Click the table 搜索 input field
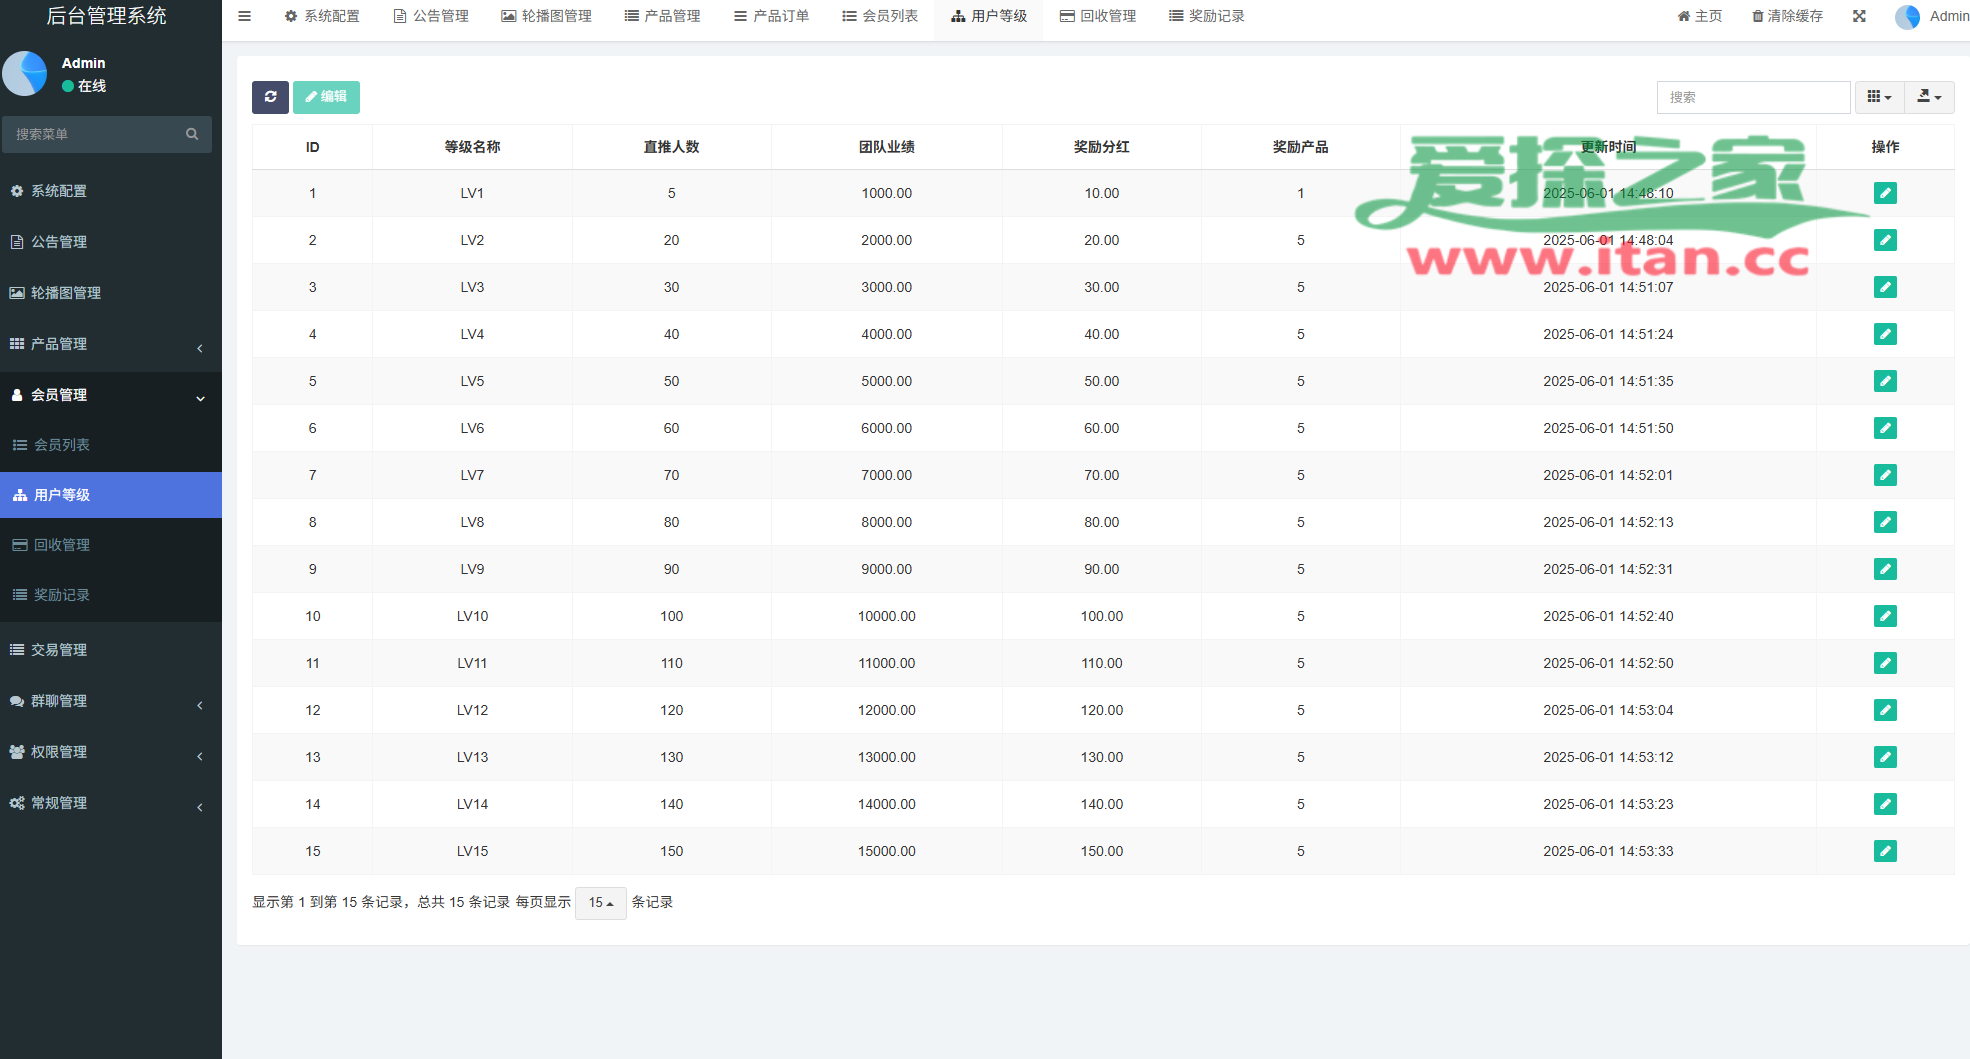Viewport: 1970px width, 1059px height. point(1753,97)
